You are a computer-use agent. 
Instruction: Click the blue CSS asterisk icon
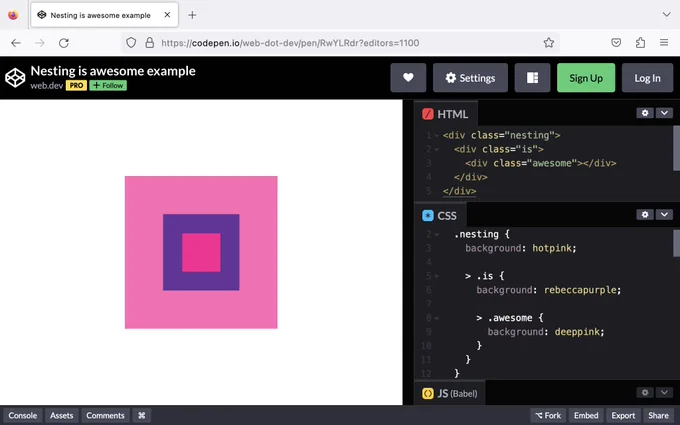pos(428,216)
